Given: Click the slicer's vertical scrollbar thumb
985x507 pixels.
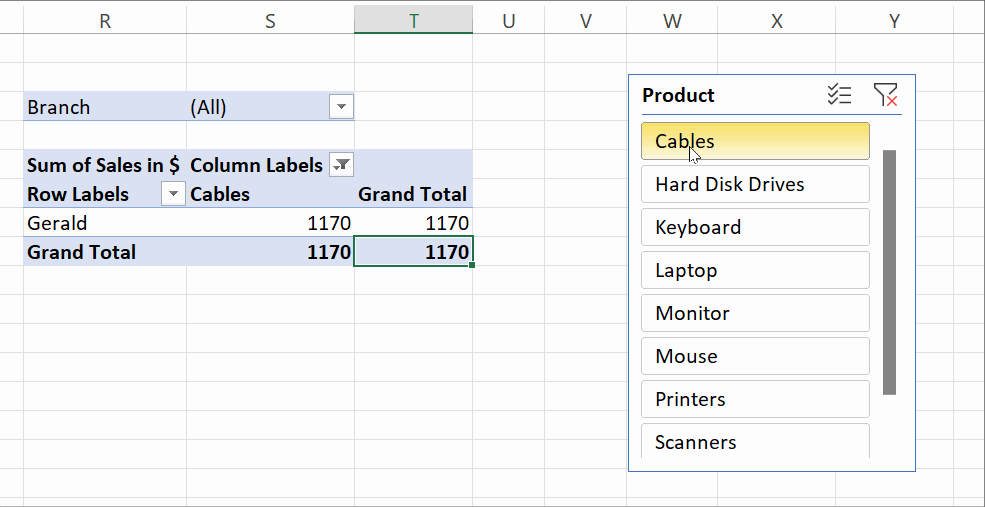Looking at the screenshot, I should (889, 272).
